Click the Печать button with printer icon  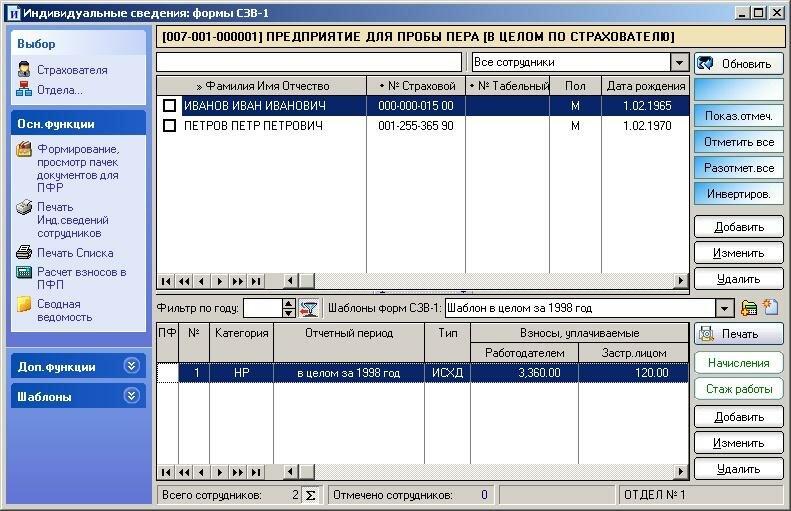(739, 334)
